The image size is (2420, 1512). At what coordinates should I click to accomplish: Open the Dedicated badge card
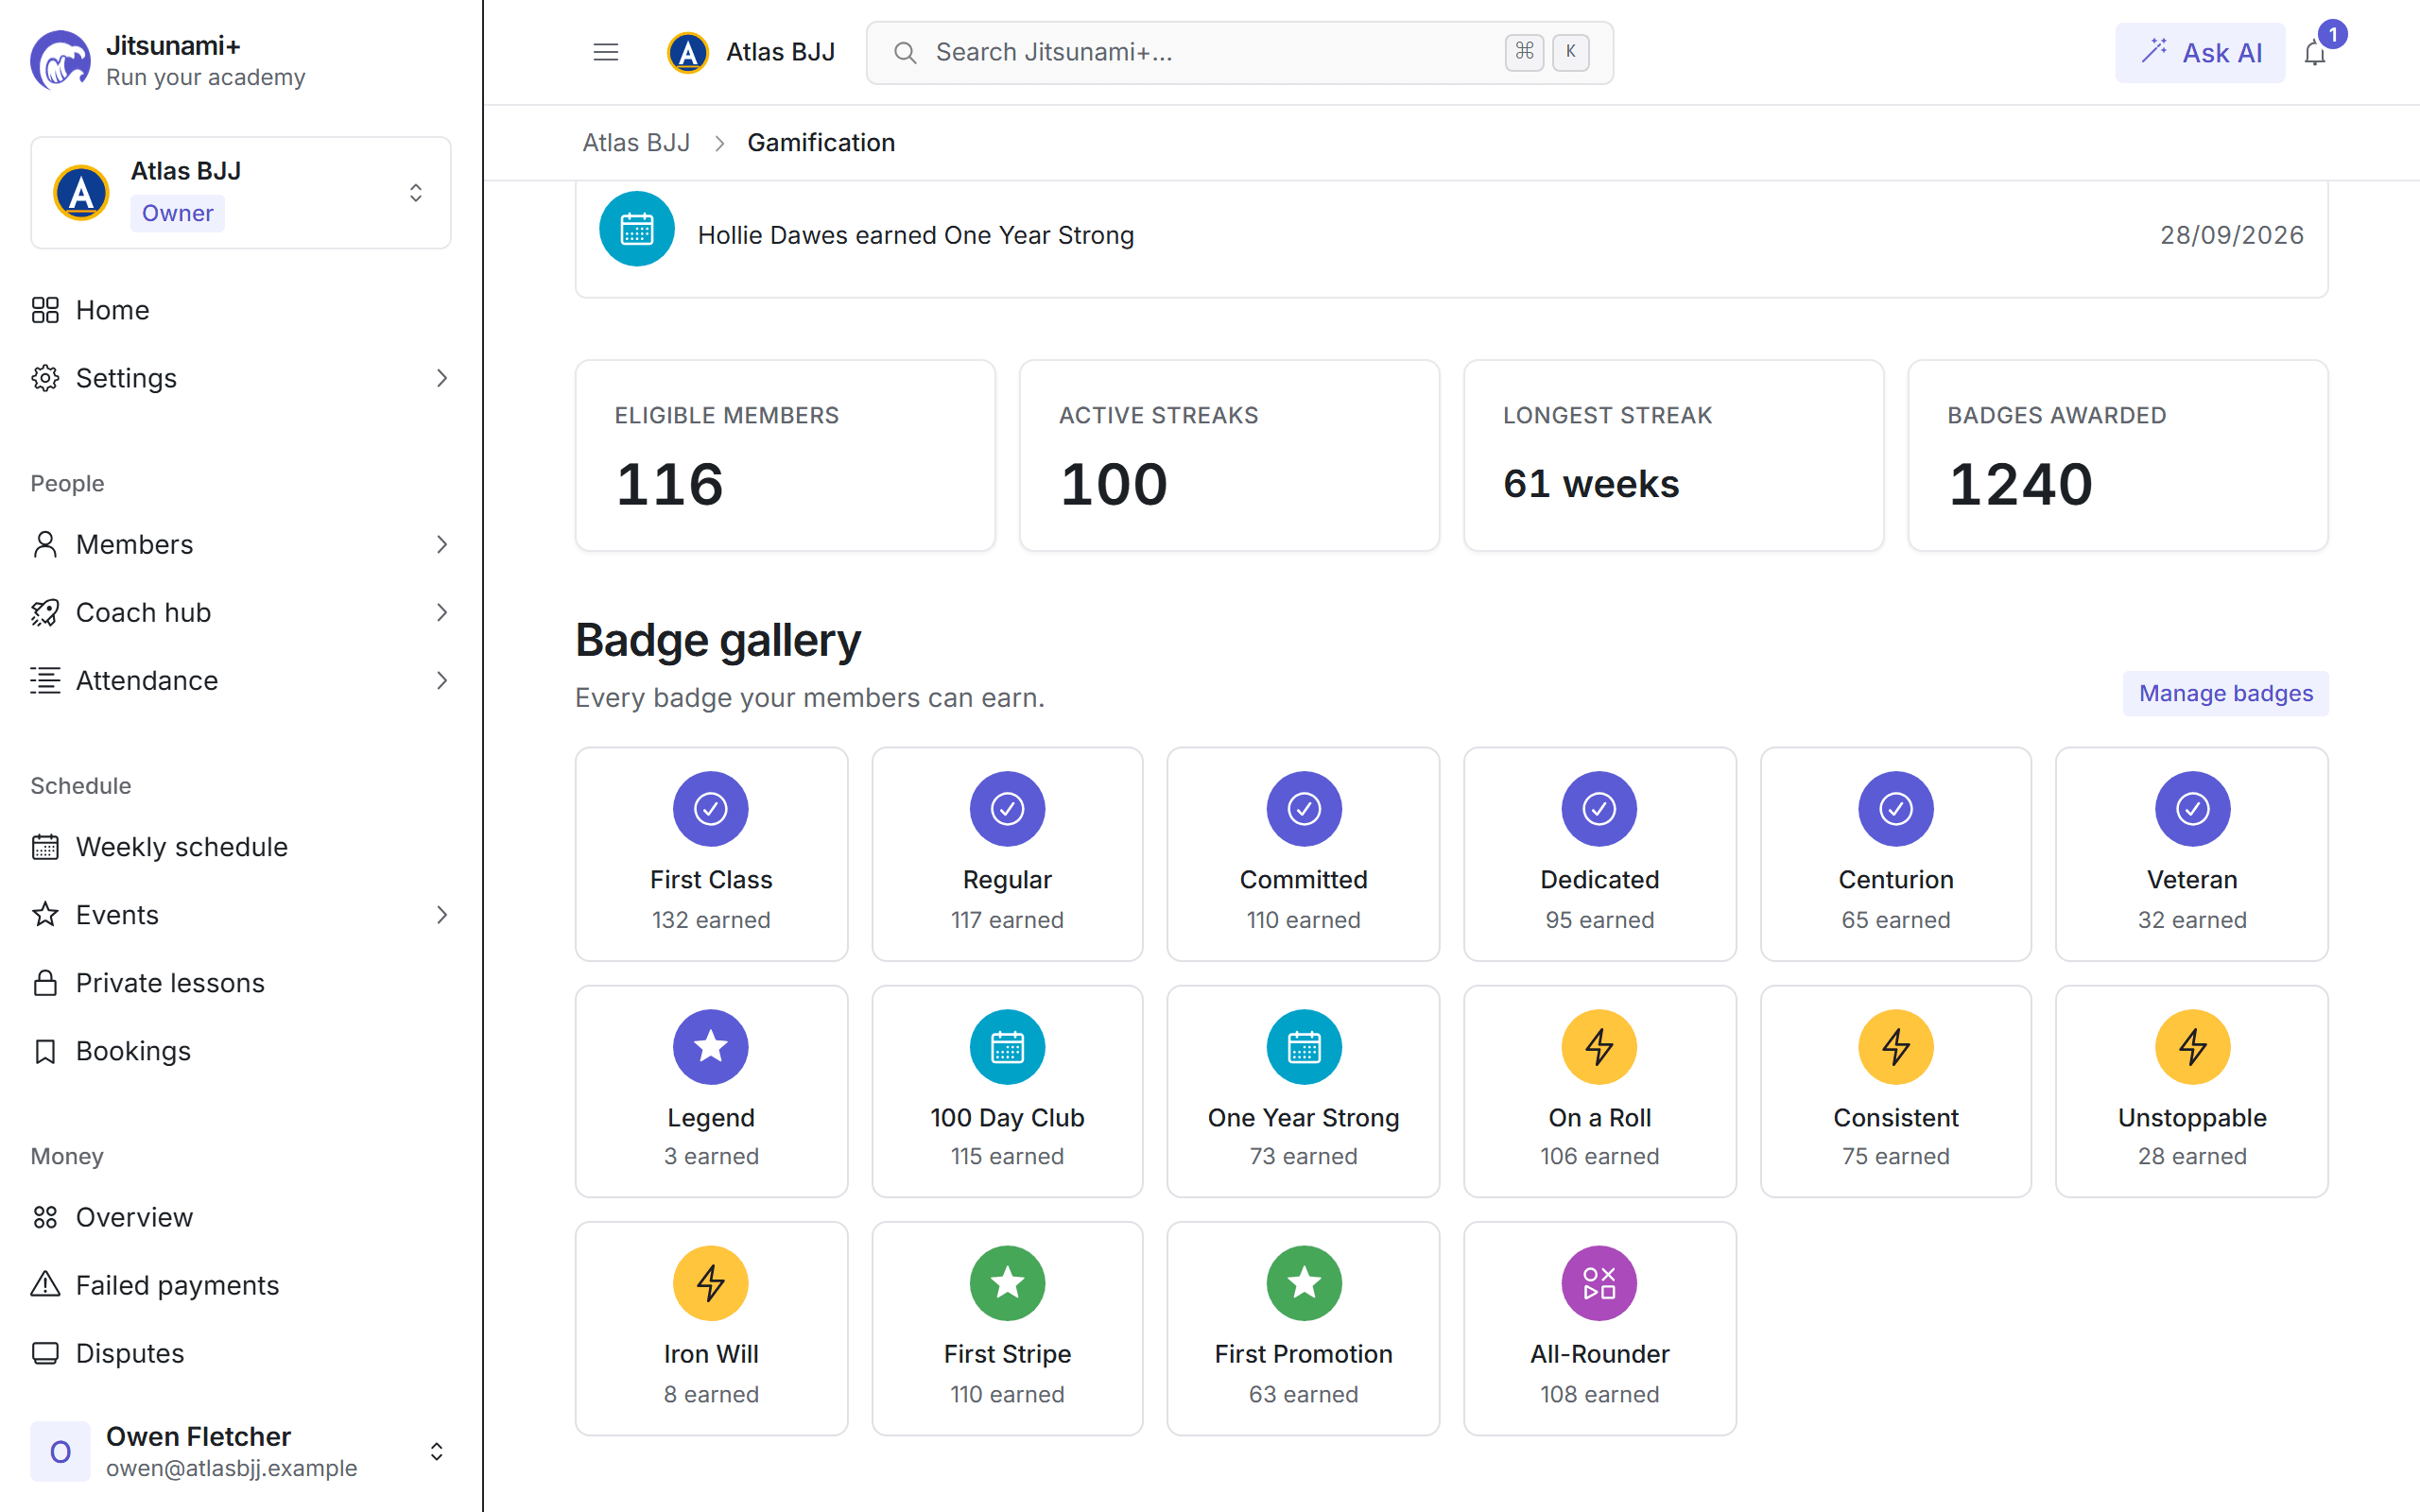pyautogui.click(x=1599, y=854)
